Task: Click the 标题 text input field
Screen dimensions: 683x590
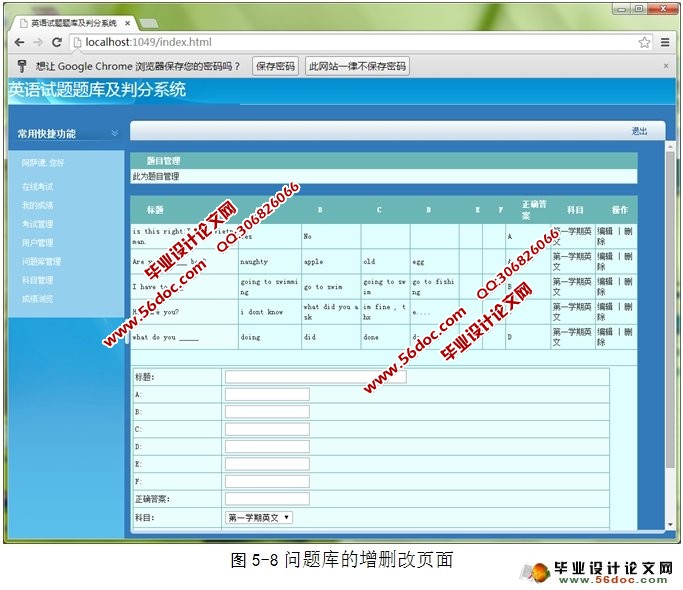Action: tap(315, 377)
